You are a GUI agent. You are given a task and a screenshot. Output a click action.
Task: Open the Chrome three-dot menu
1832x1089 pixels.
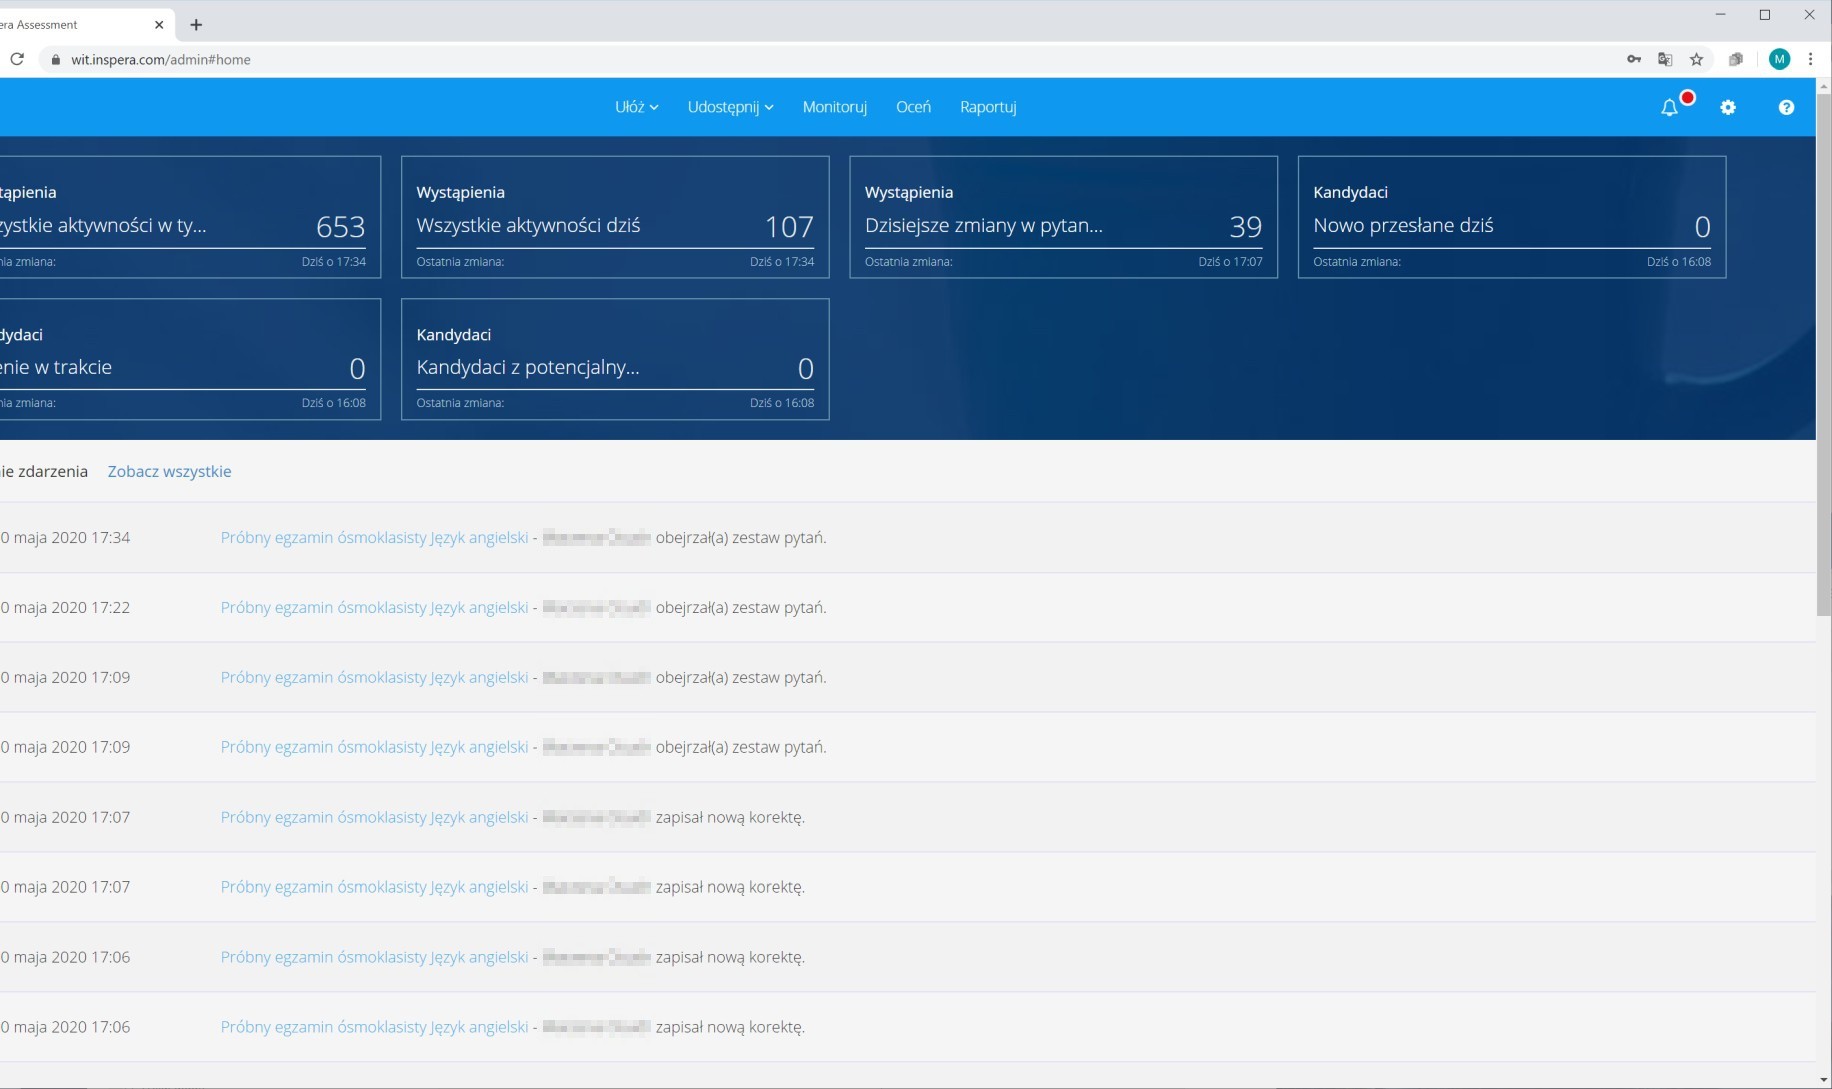1810,59
